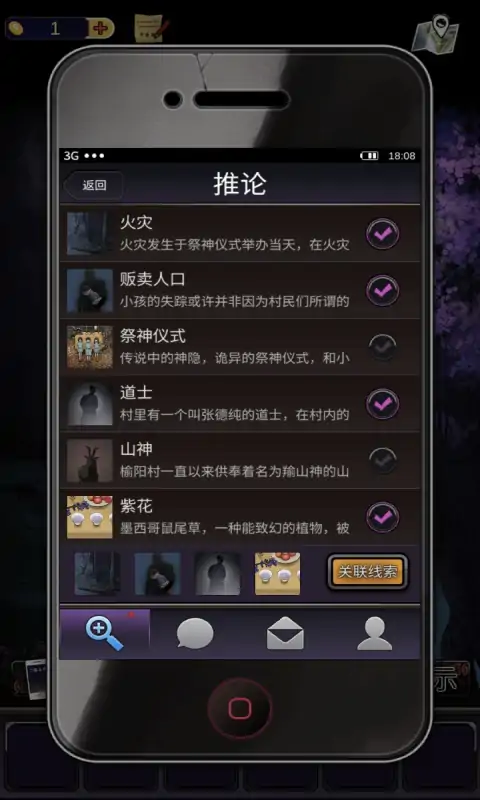Open the 紫花 clue entry
Screen dimensions: 480x800
(240, 517)
